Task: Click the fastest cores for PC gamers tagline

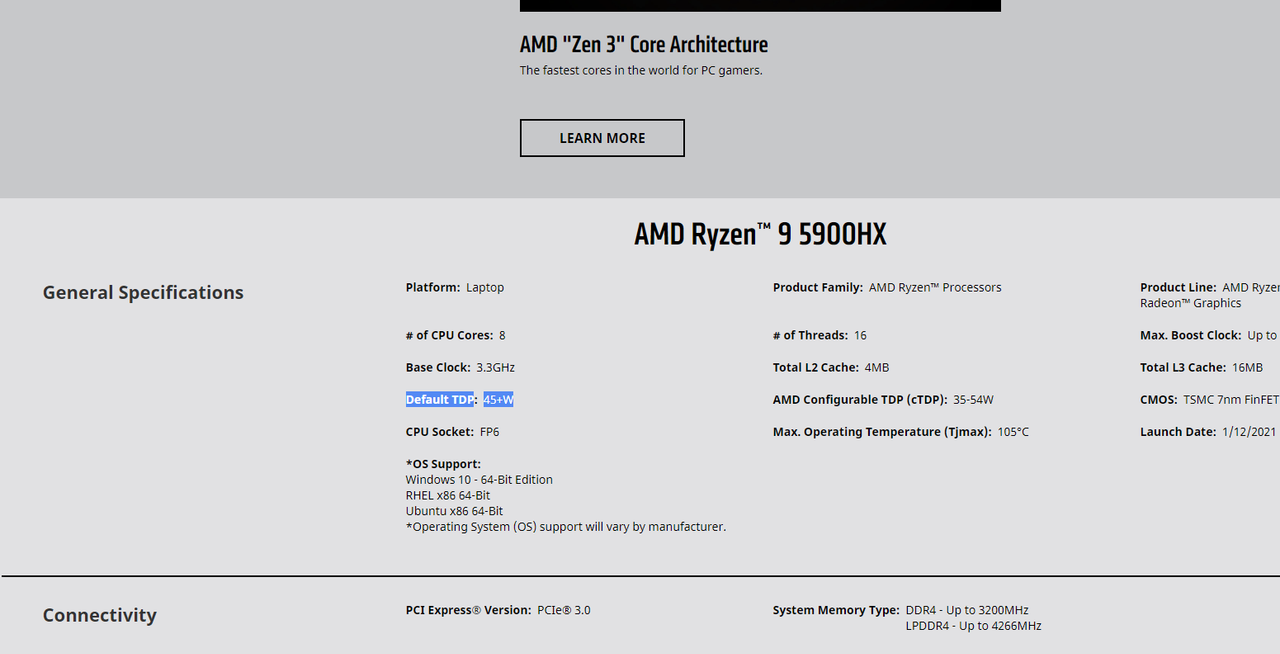Action: [x=641, y=71]
